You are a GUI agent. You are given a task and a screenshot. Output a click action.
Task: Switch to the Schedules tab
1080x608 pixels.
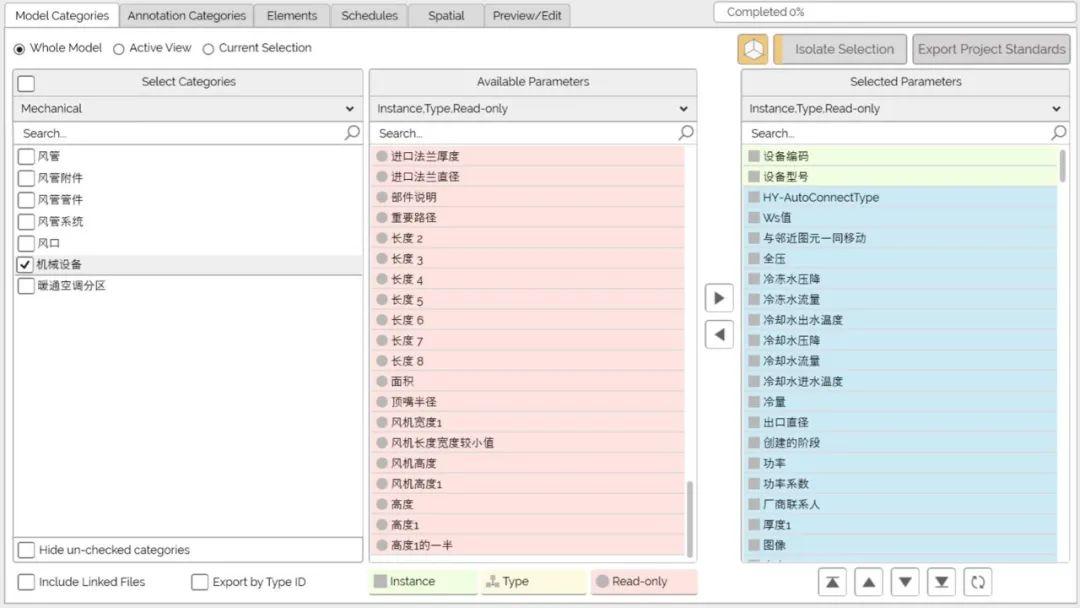369,15
